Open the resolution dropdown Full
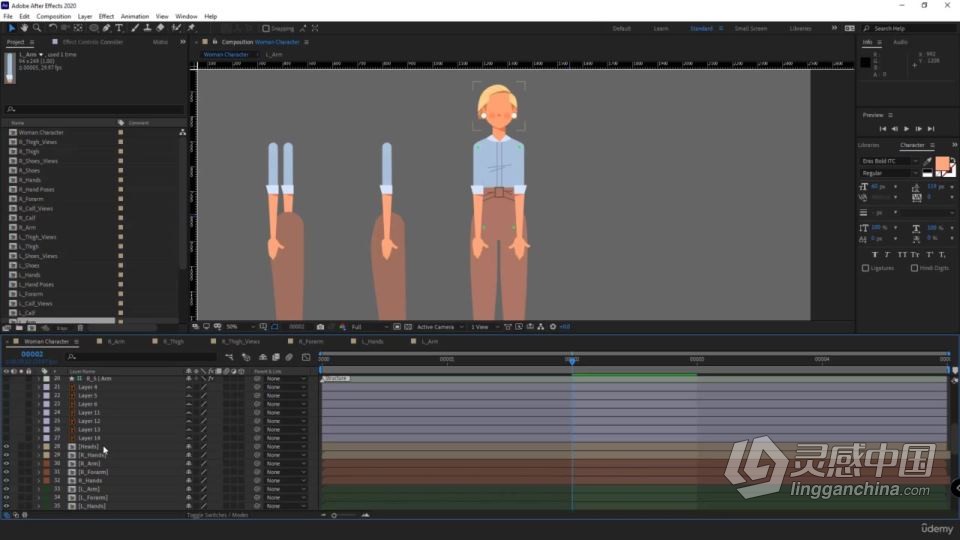This screenshot has width=960, height=540. point(369,327)
